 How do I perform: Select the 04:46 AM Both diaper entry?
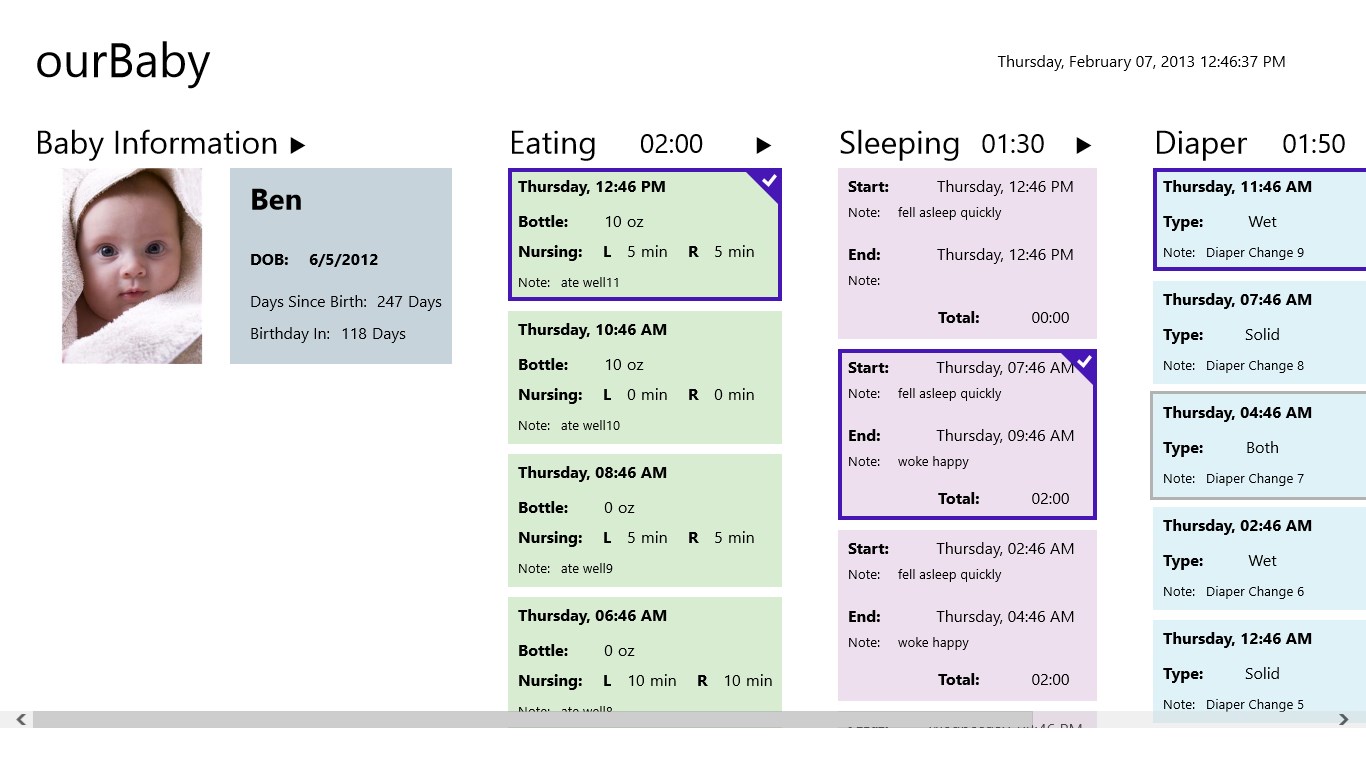point(1258,446)
